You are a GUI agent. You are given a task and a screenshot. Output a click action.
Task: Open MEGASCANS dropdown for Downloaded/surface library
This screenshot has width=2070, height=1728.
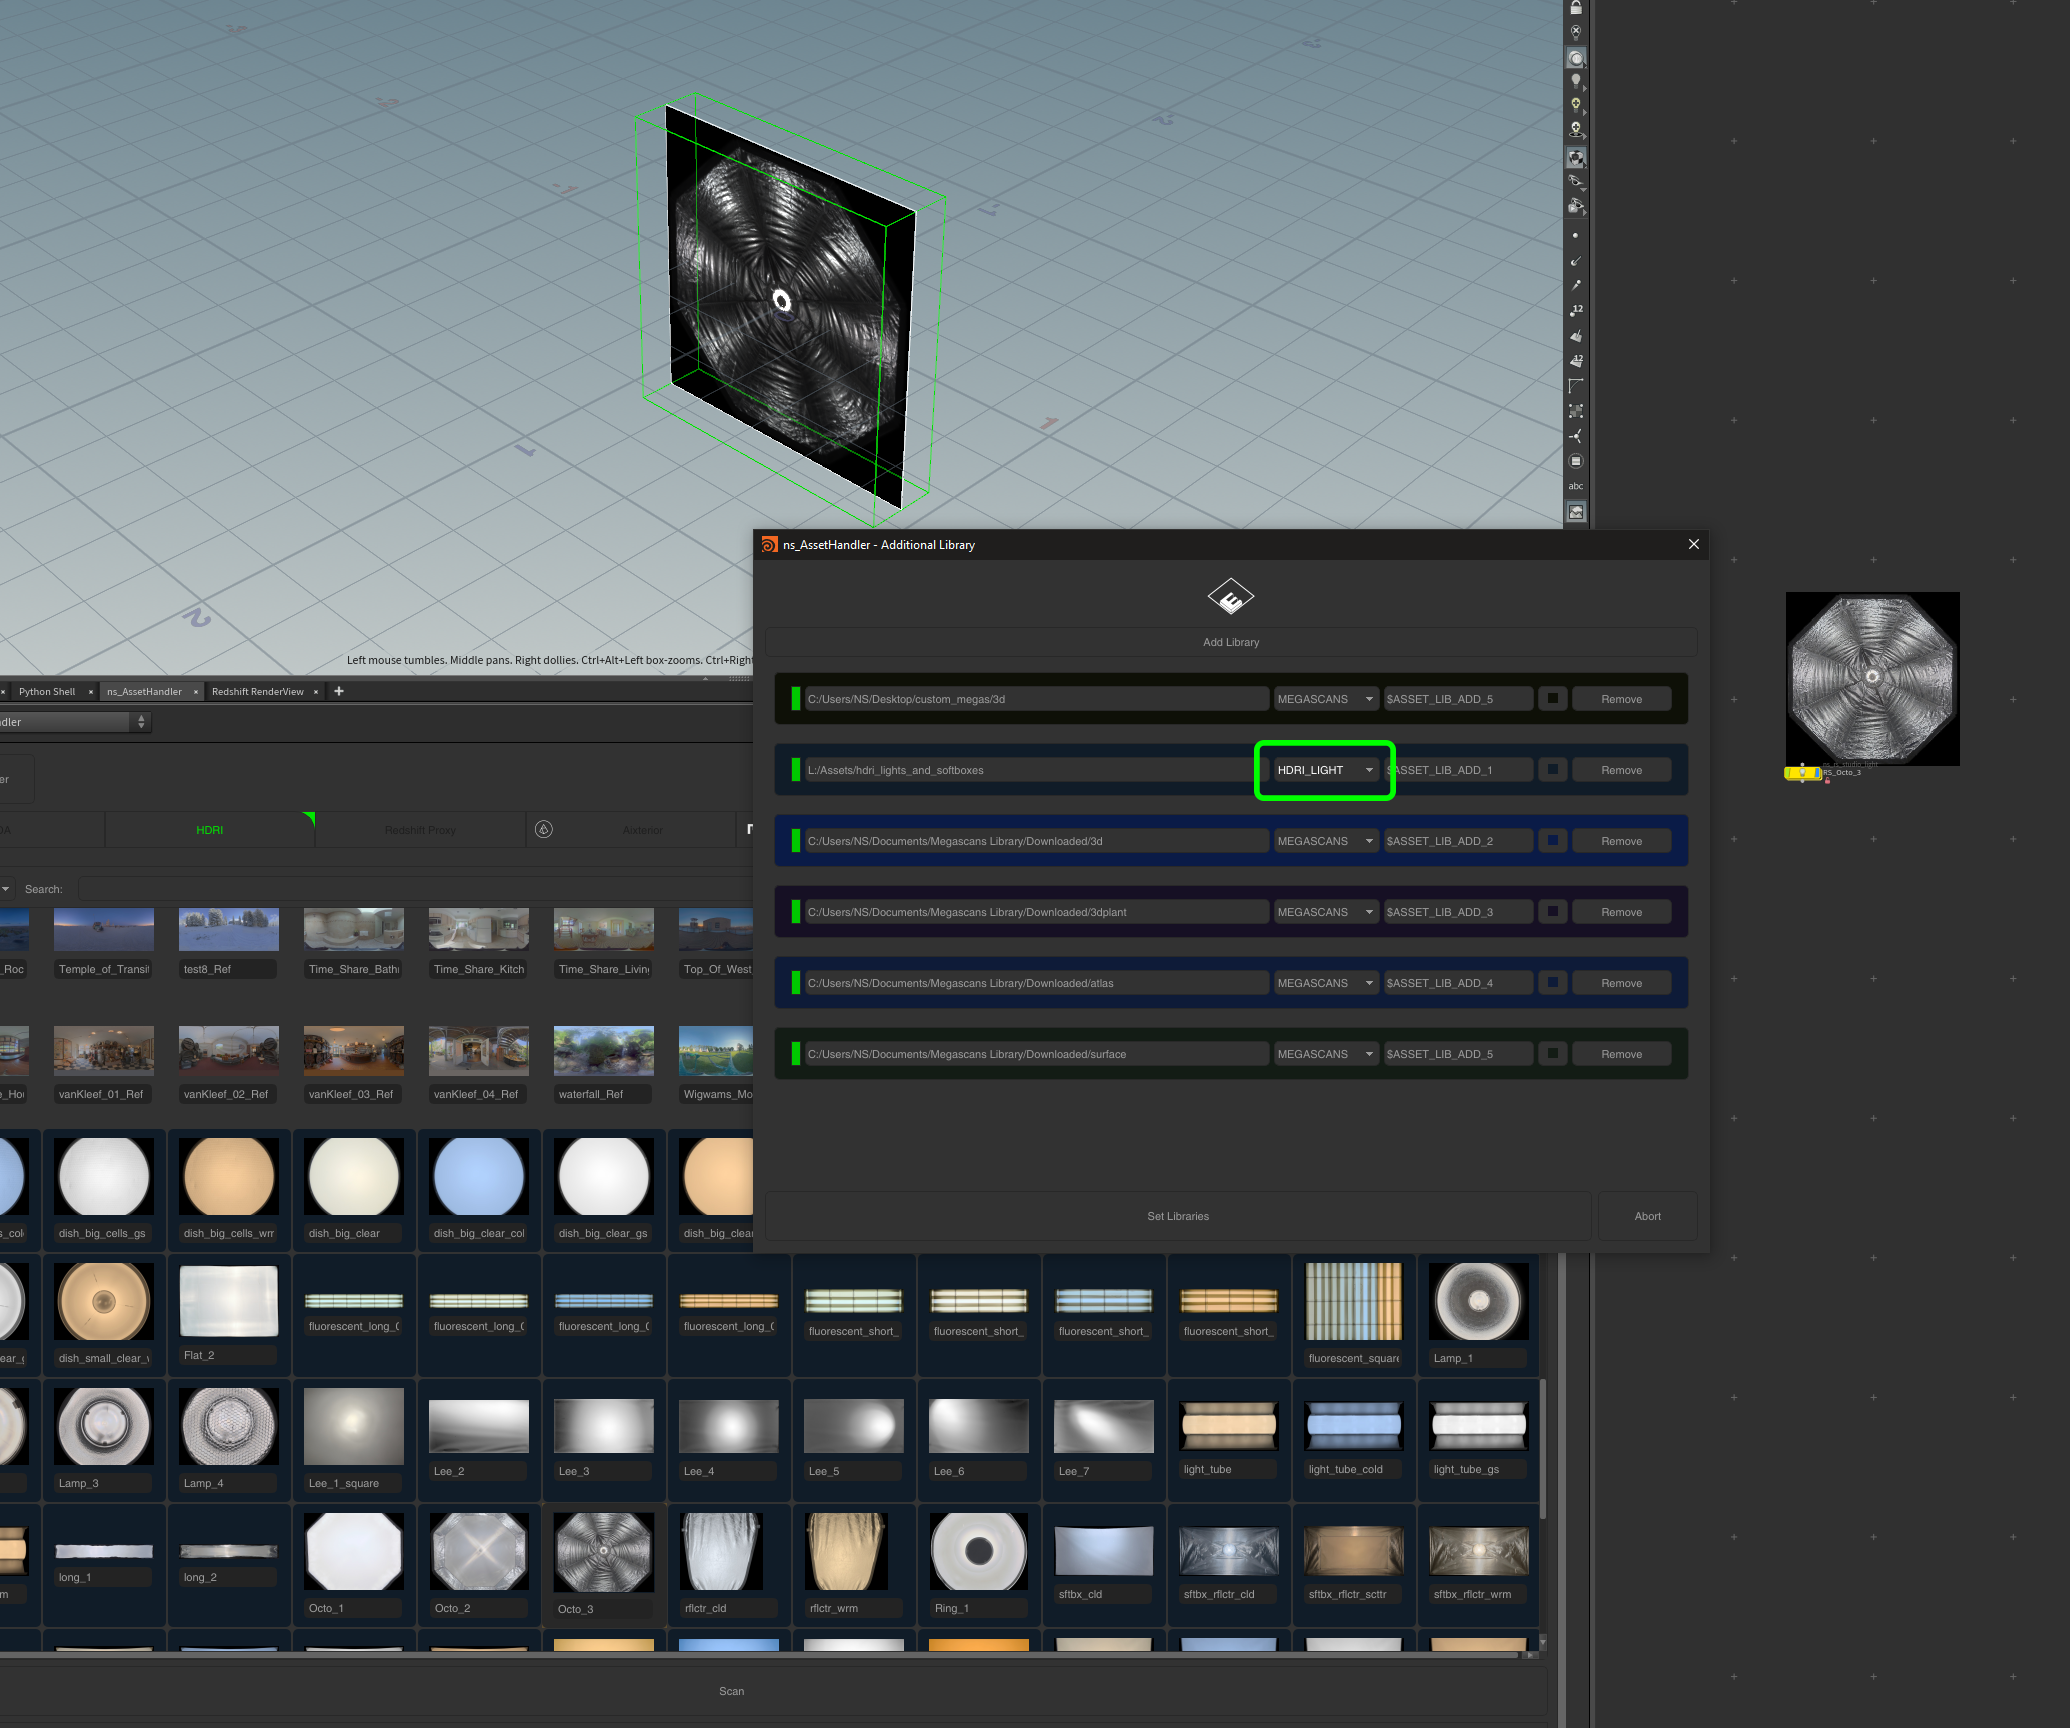(x=1324, y=1054)
